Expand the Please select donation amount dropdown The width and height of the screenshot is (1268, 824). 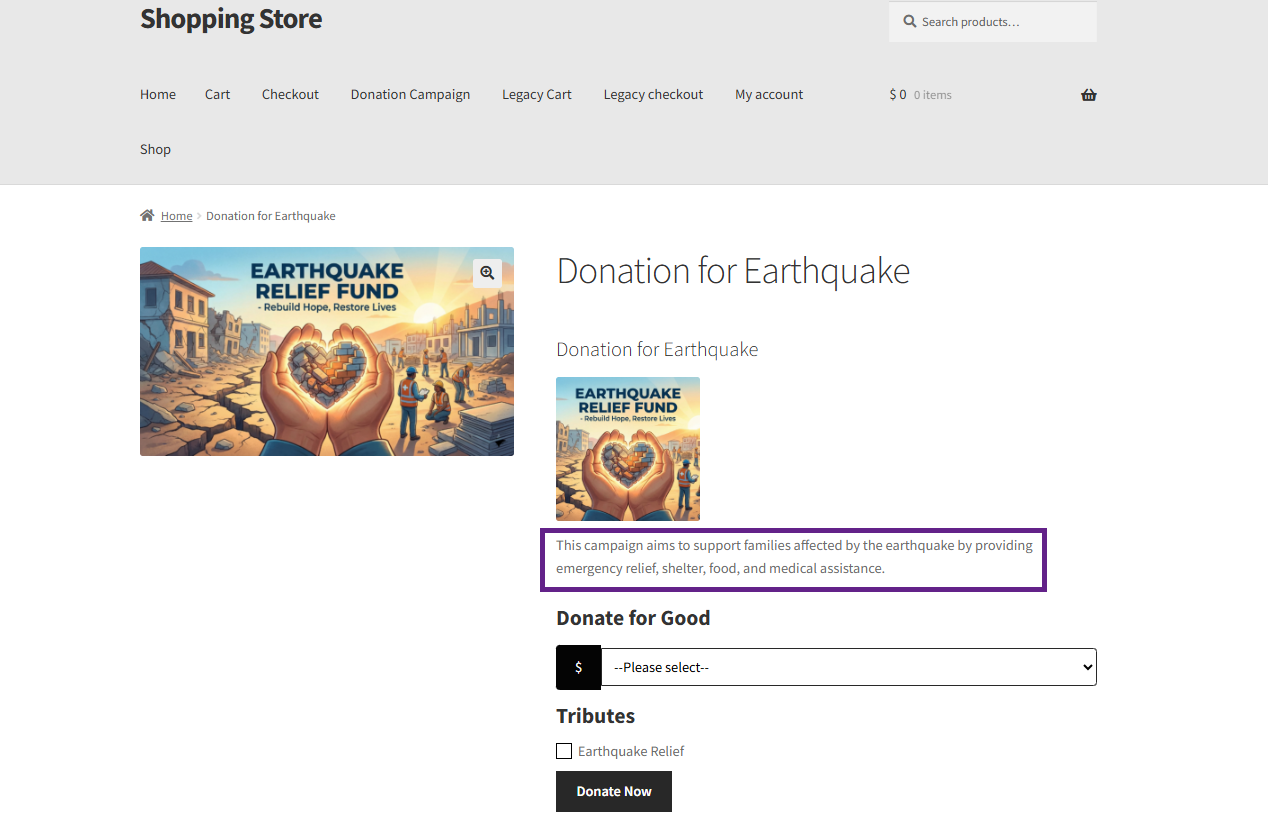(x=848, y=667)
